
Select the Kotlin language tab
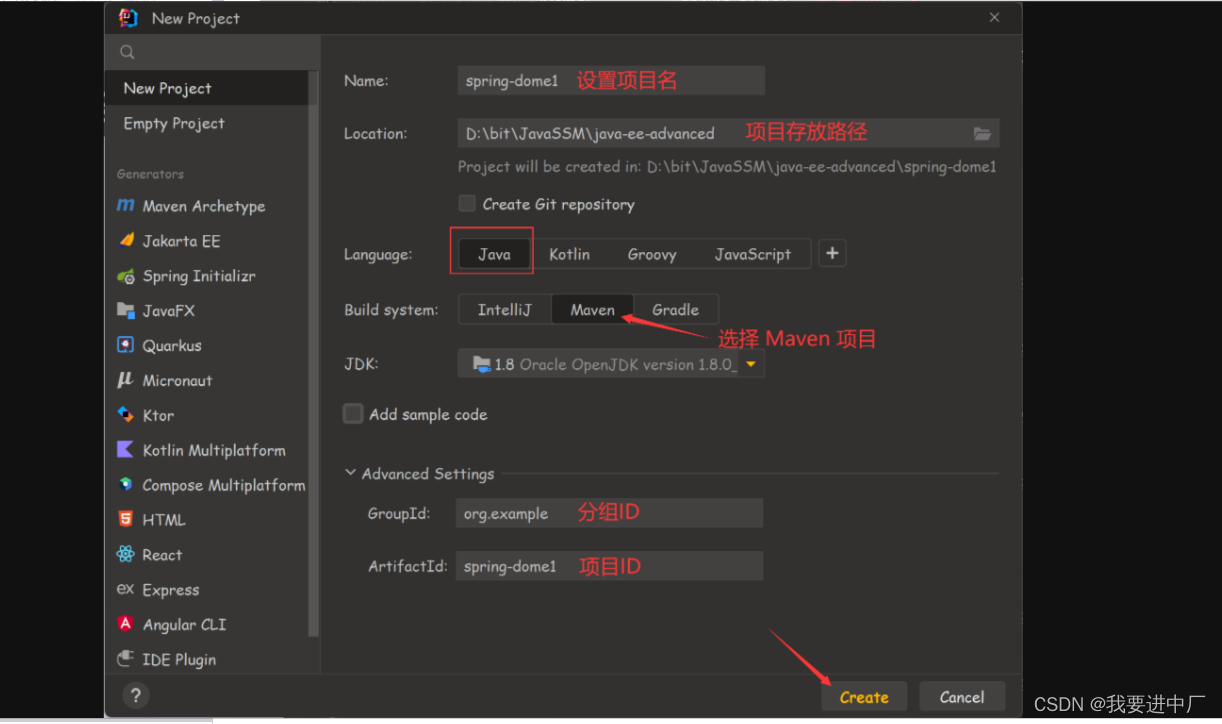(x=569, y=254)
